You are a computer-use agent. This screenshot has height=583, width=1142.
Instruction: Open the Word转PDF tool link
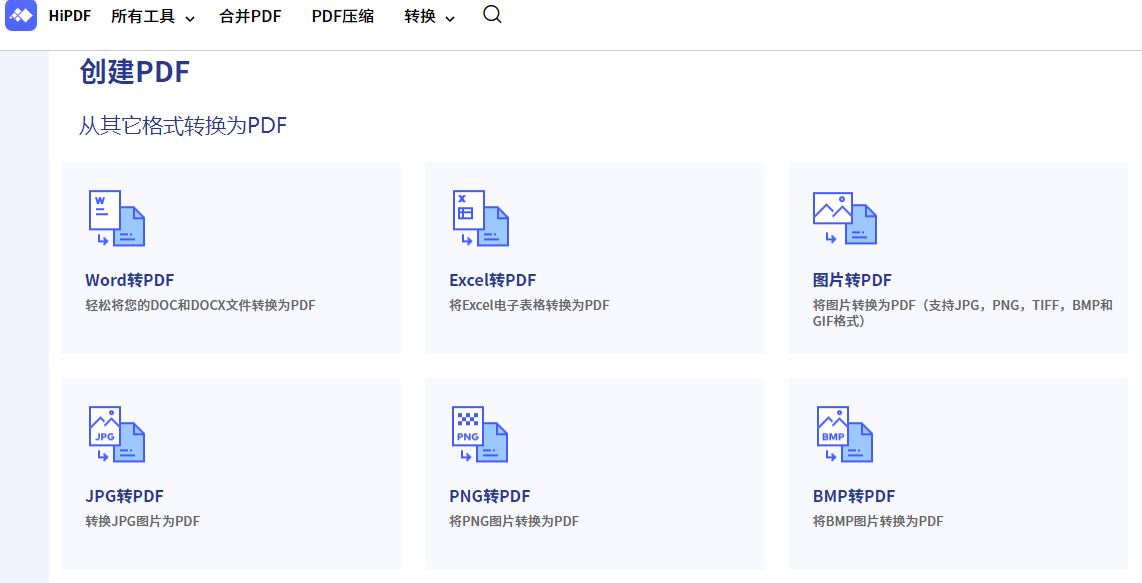point(128,280)
